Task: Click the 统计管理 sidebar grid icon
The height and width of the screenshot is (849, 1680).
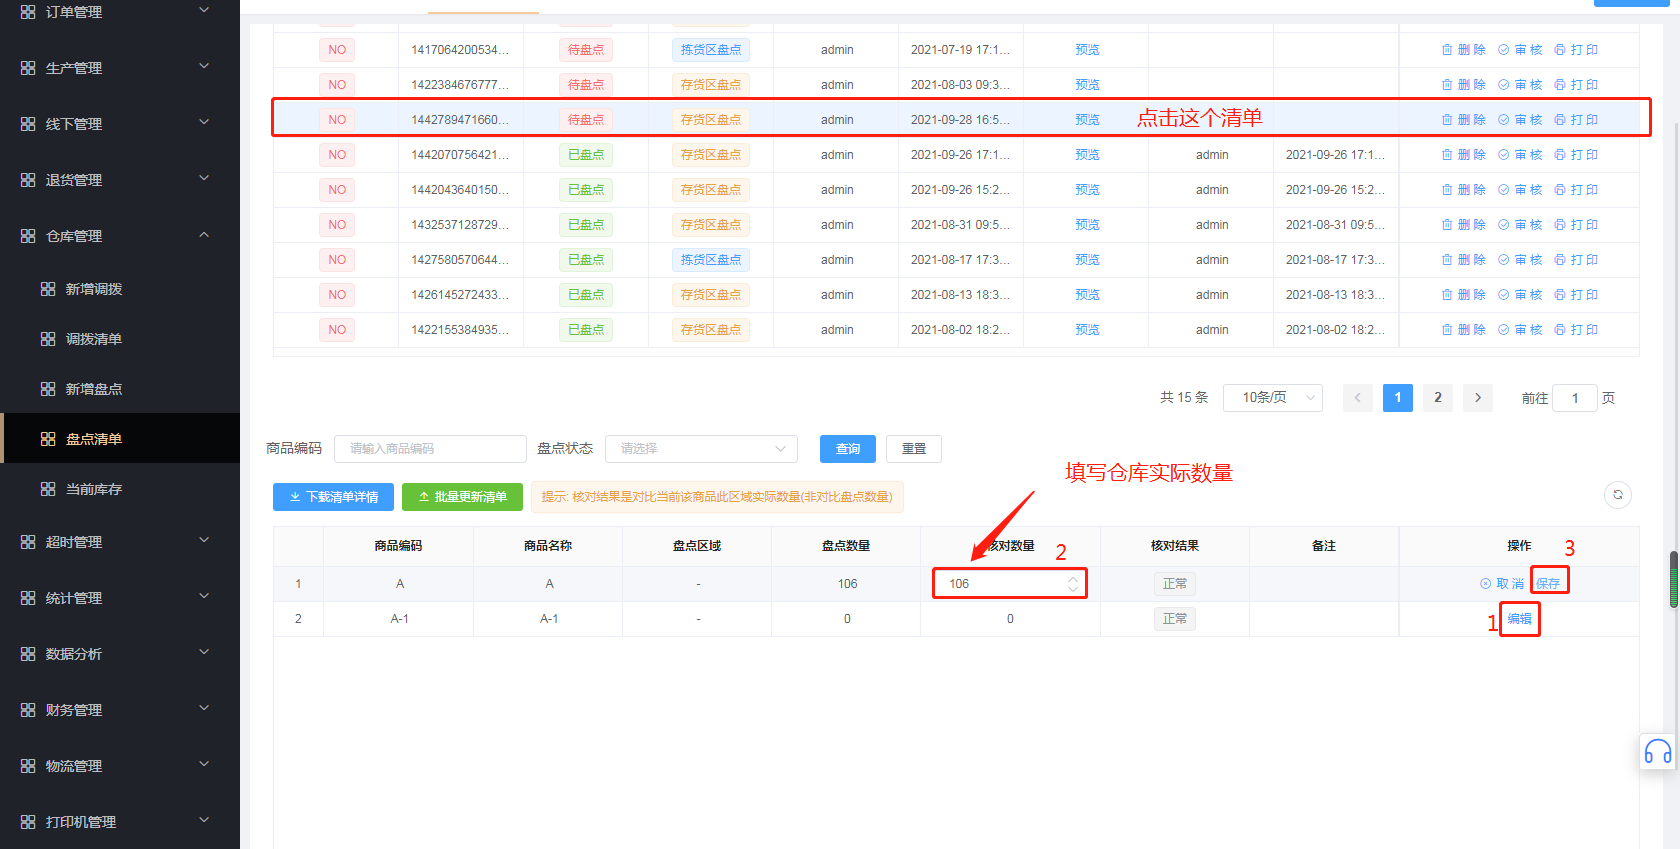Action: 28,598
